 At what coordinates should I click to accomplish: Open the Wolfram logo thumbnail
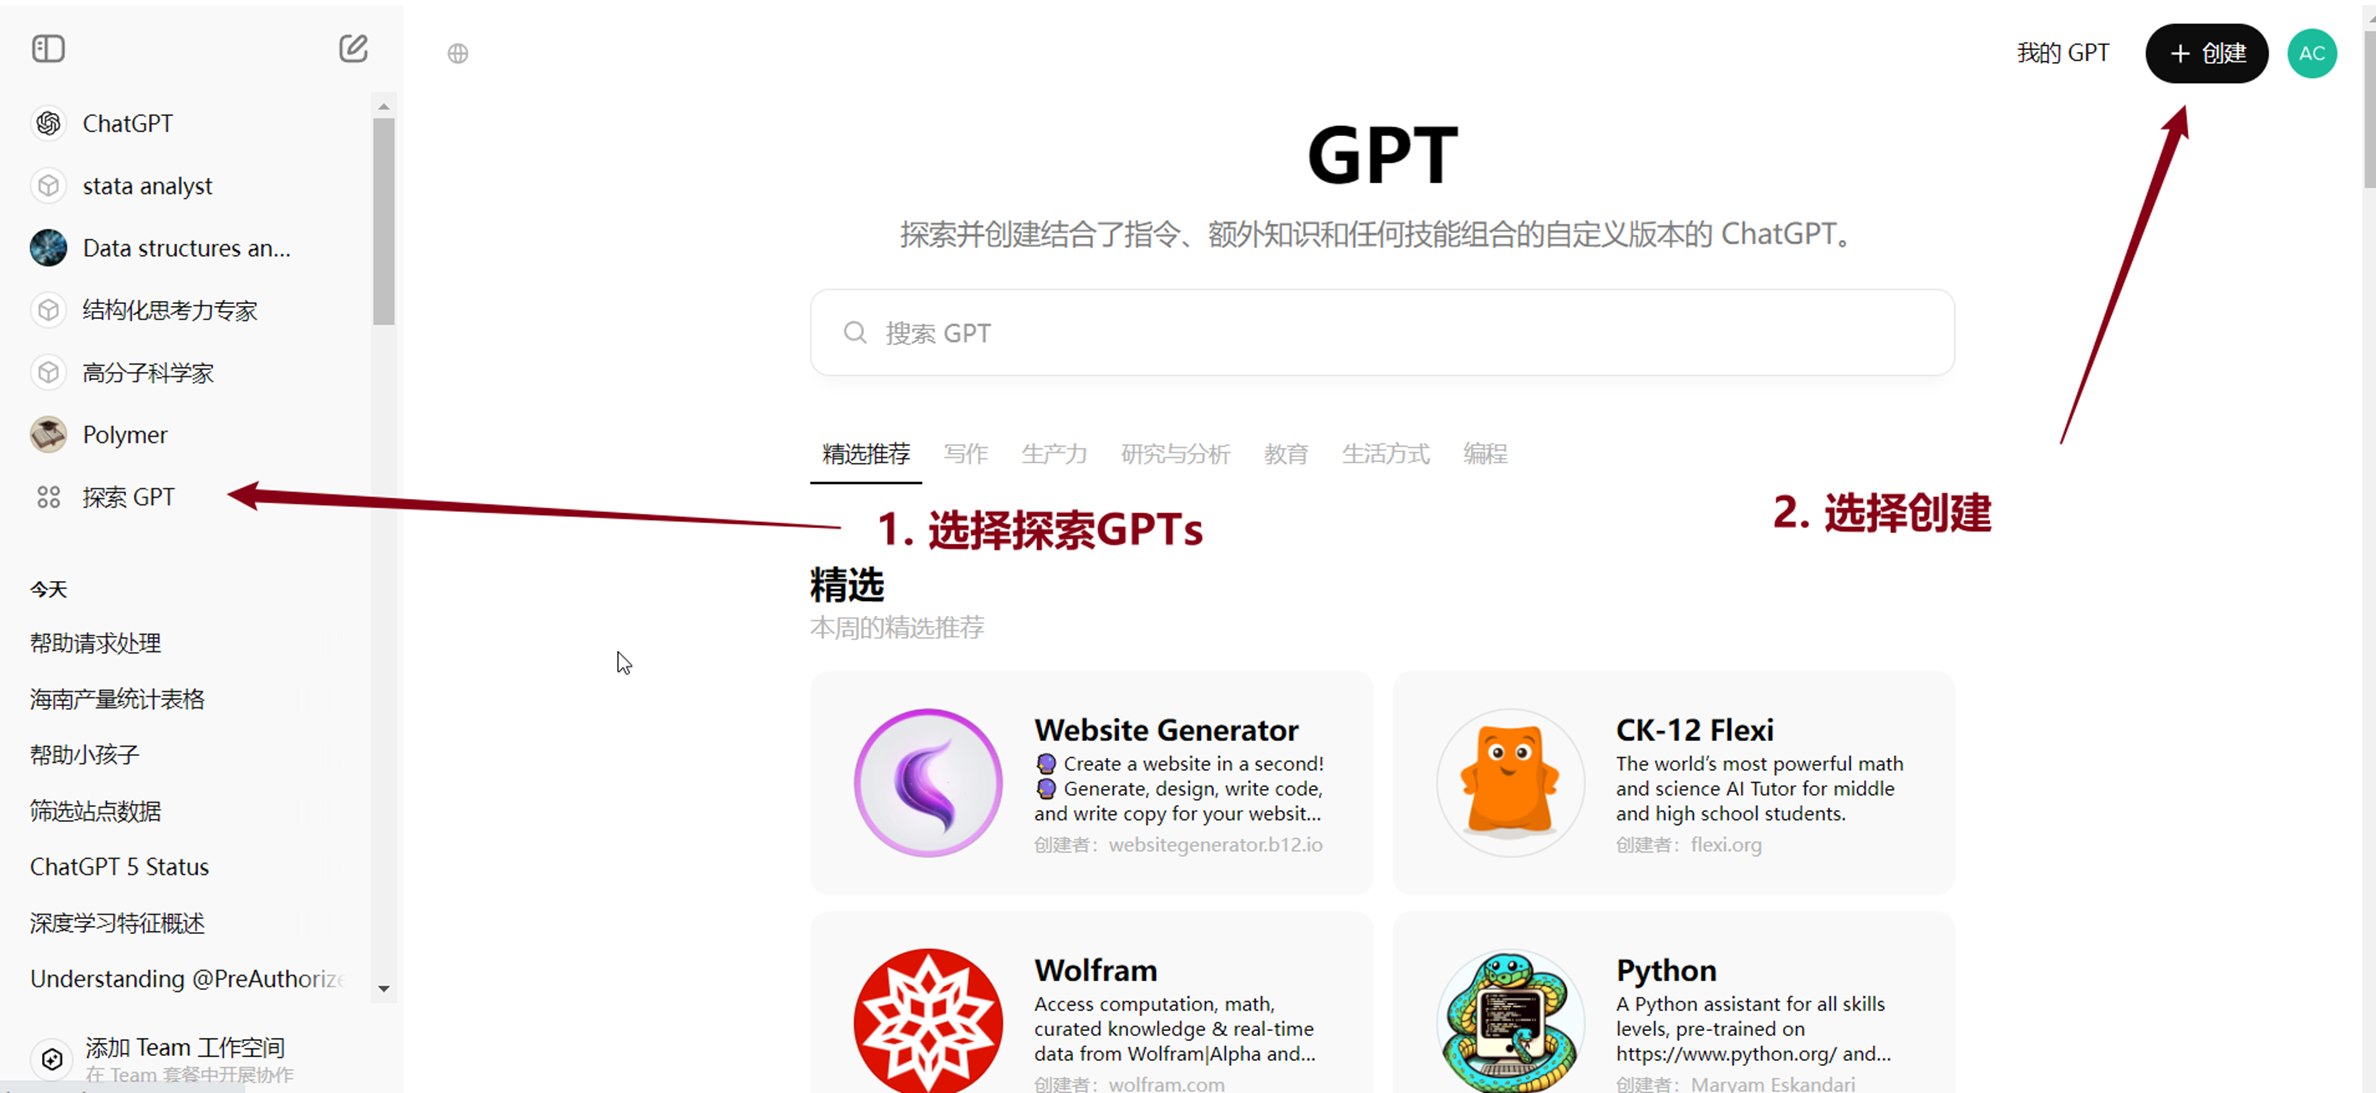click(x=928, y=1020)
